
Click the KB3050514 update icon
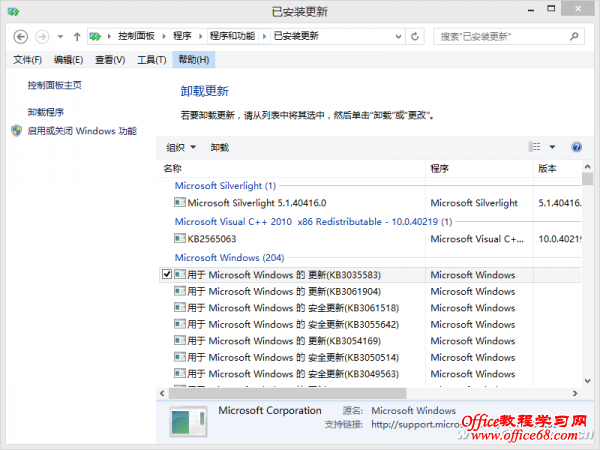click(x=180, y=357)
